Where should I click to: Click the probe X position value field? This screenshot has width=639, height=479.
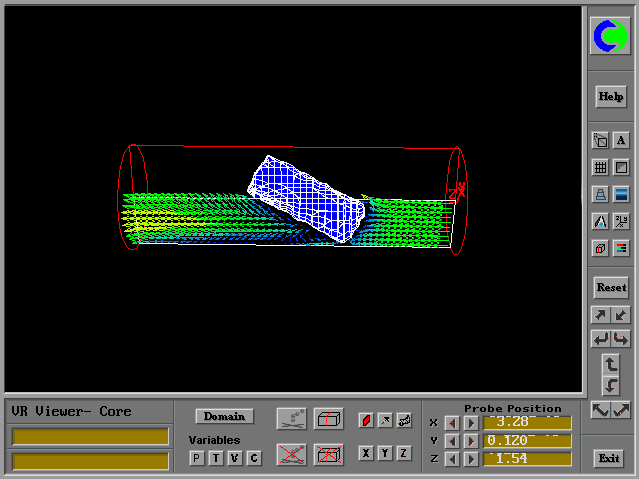(527, 423)
